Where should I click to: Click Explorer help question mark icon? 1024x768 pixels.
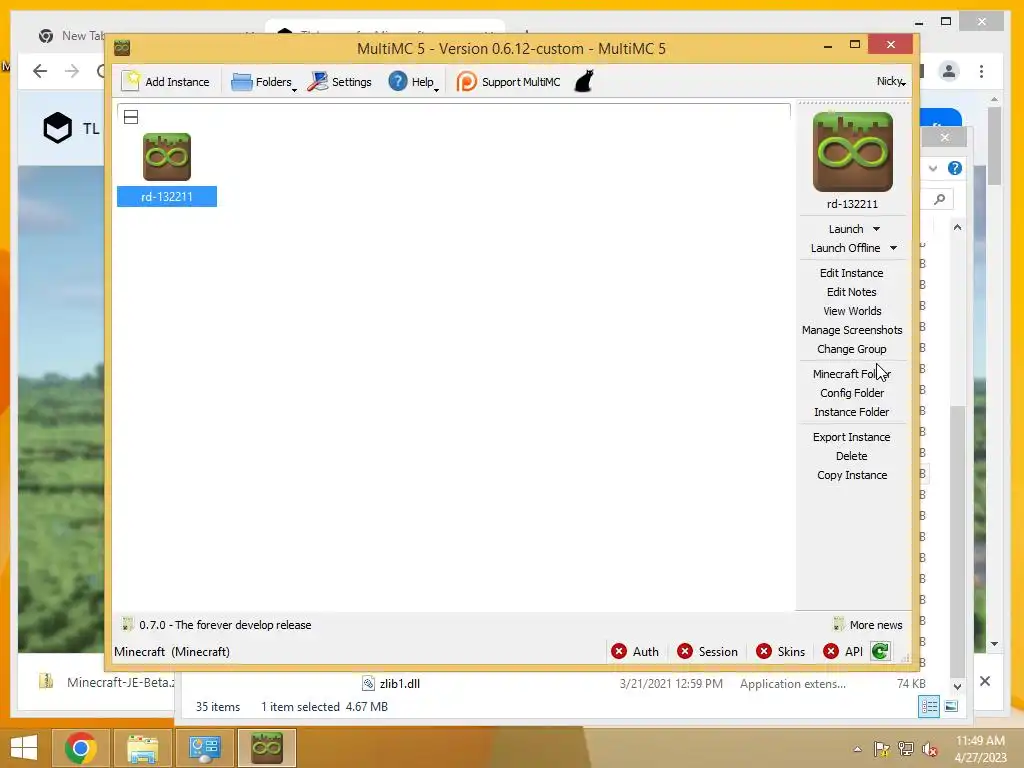tap(955, 168)
